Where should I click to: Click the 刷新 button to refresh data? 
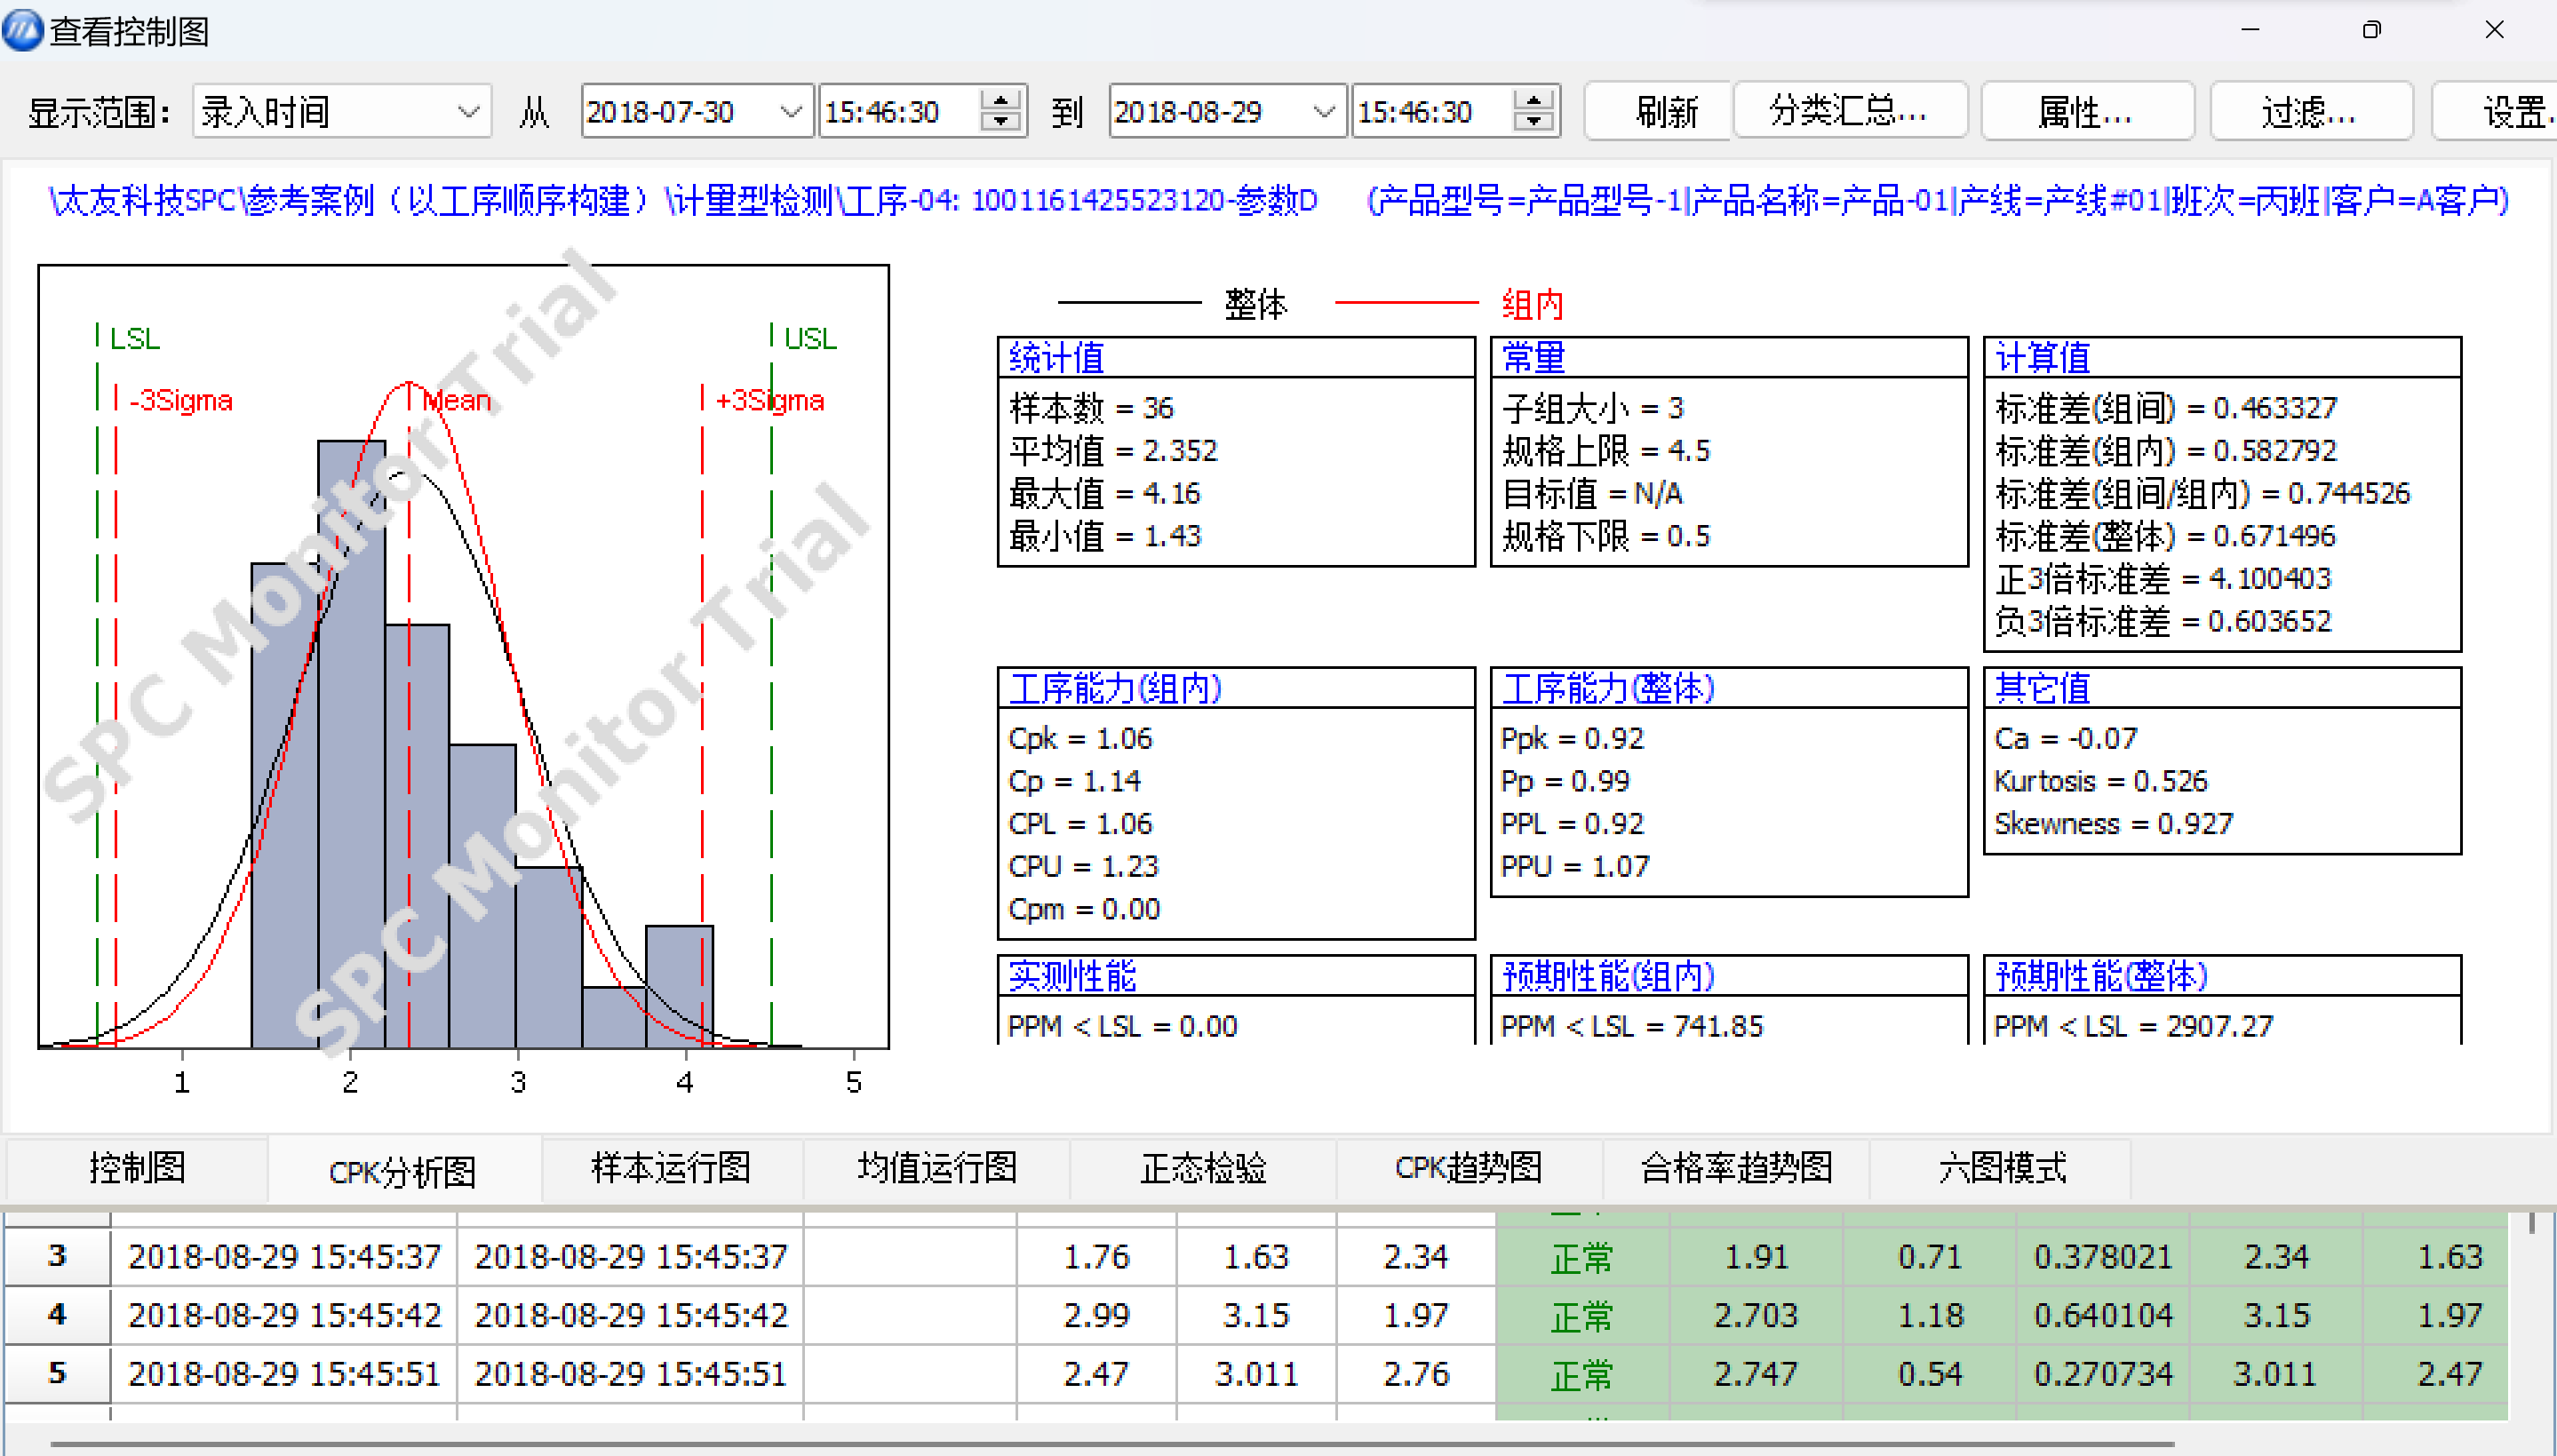click(1657, 111)
